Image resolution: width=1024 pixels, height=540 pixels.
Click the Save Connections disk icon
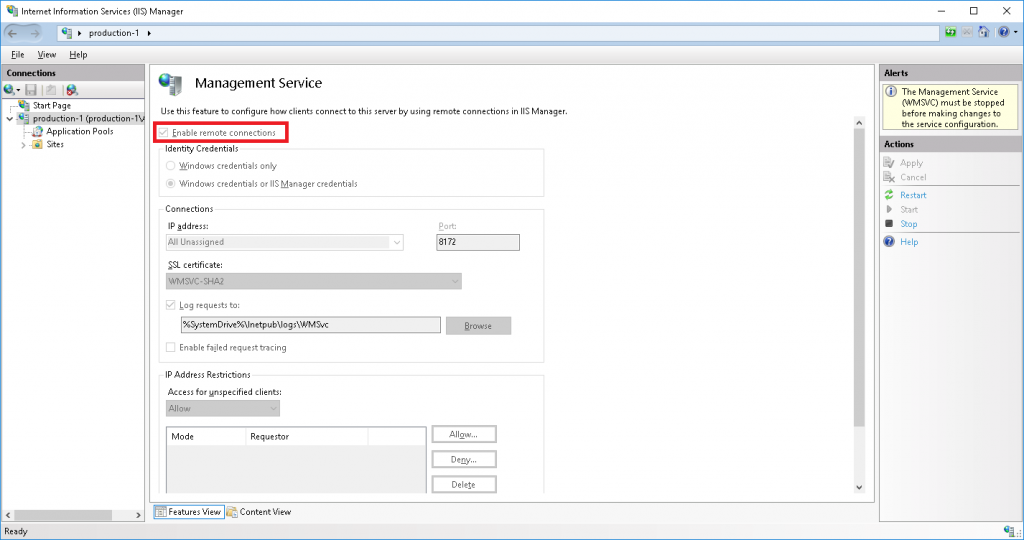pos(32,90)
